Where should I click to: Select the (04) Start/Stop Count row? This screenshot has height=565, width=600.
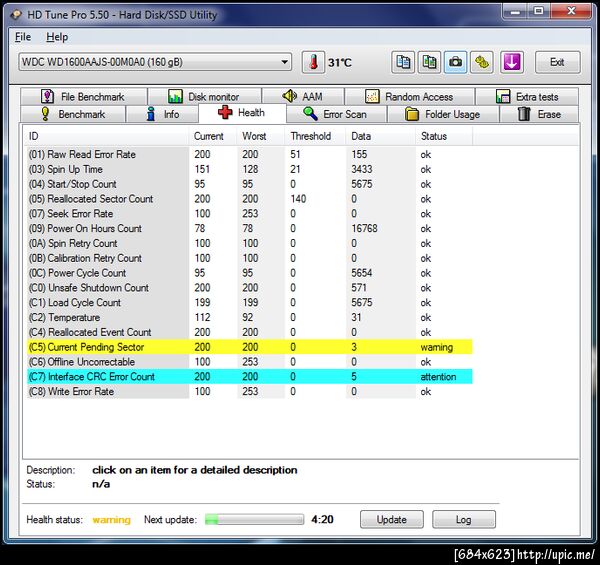tap(249, 184)
